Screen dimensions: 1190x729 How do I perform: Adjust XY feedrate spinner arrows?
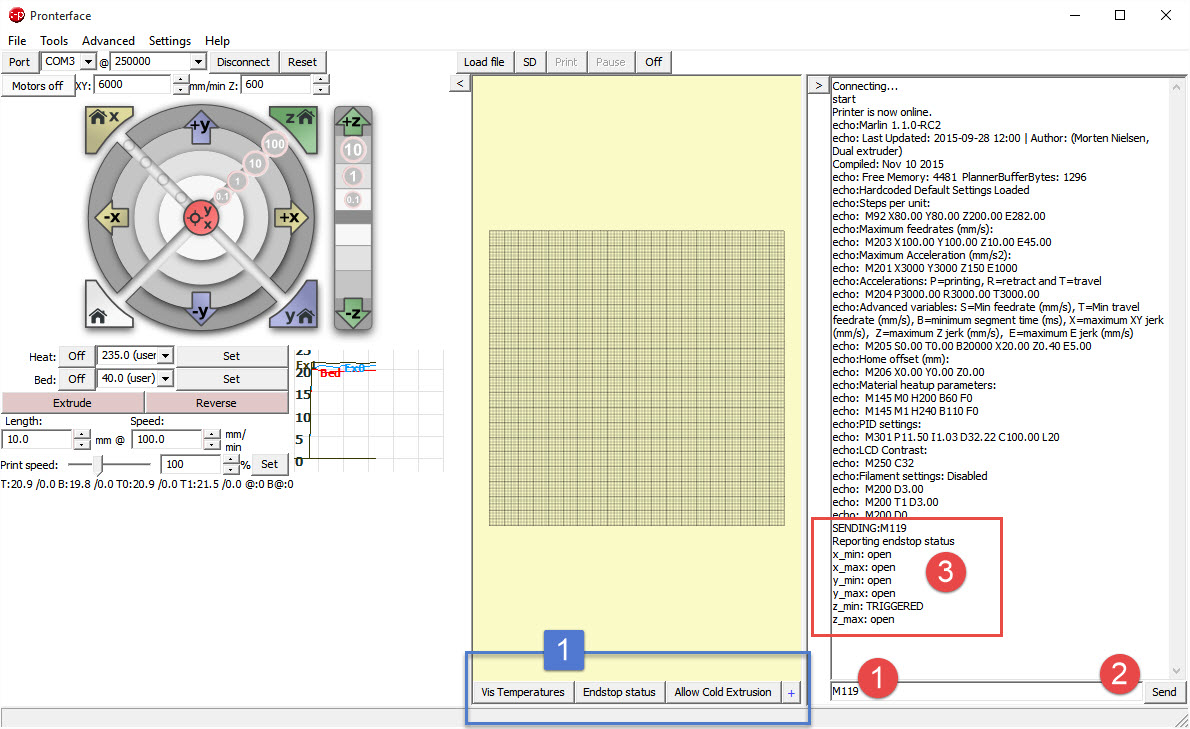pos(181,85)
